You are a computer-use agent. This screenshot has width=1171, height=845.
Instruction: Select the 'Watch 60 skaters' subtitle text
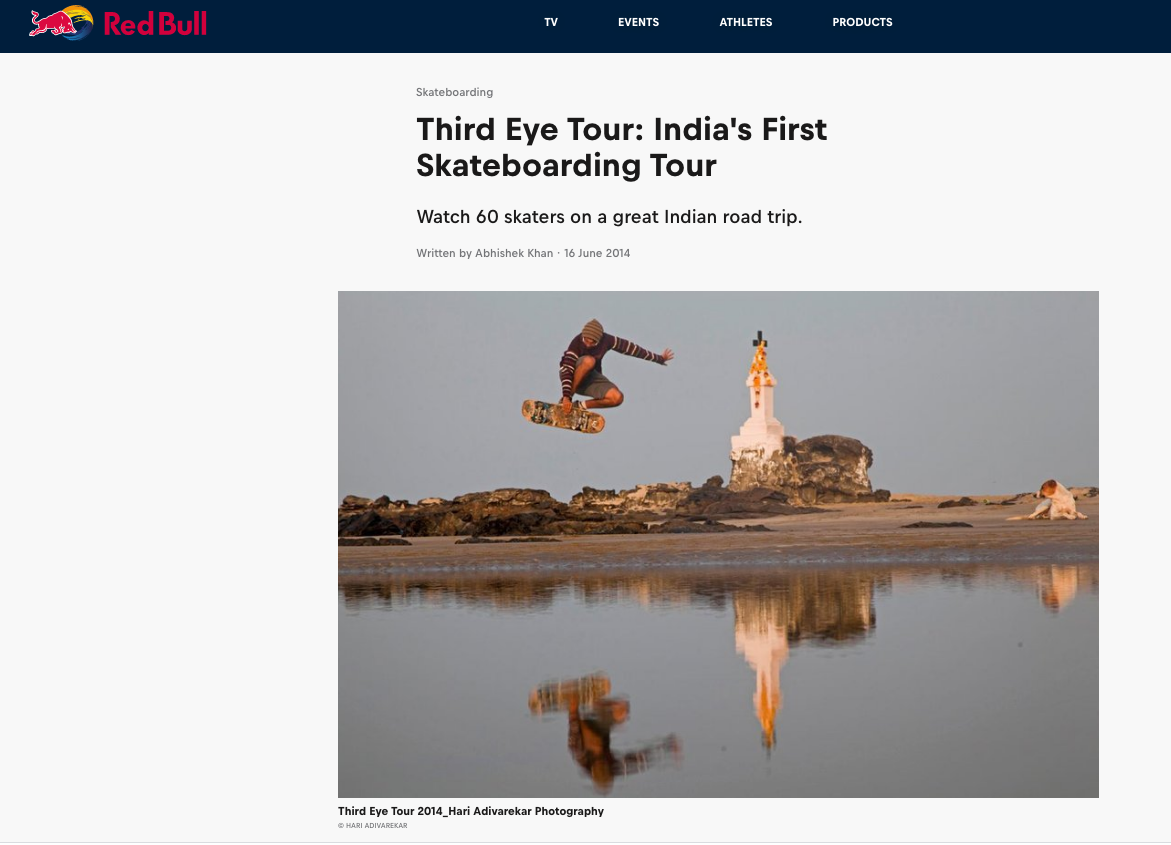coord(609,217)
